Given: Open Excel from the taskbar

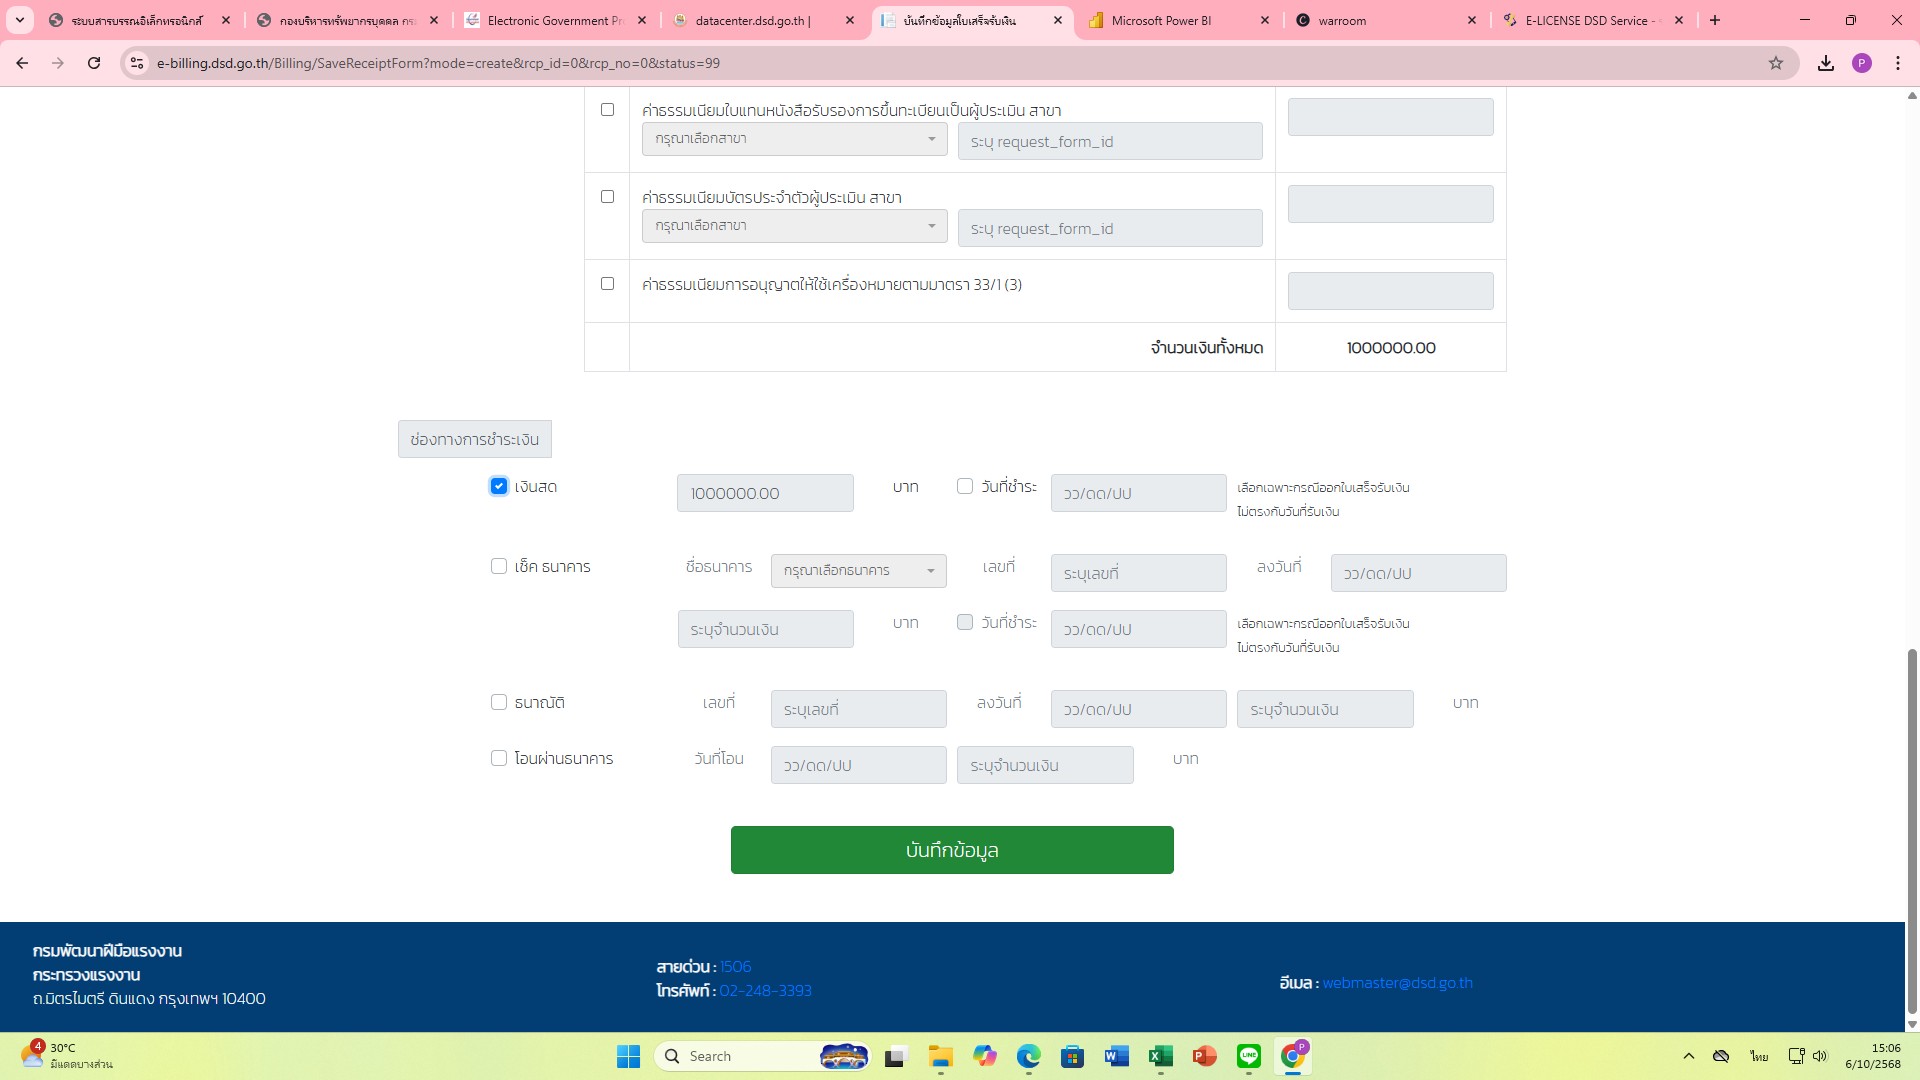Looking at the screenshot, I should pyautogui.click(x=1160, y=1056).
